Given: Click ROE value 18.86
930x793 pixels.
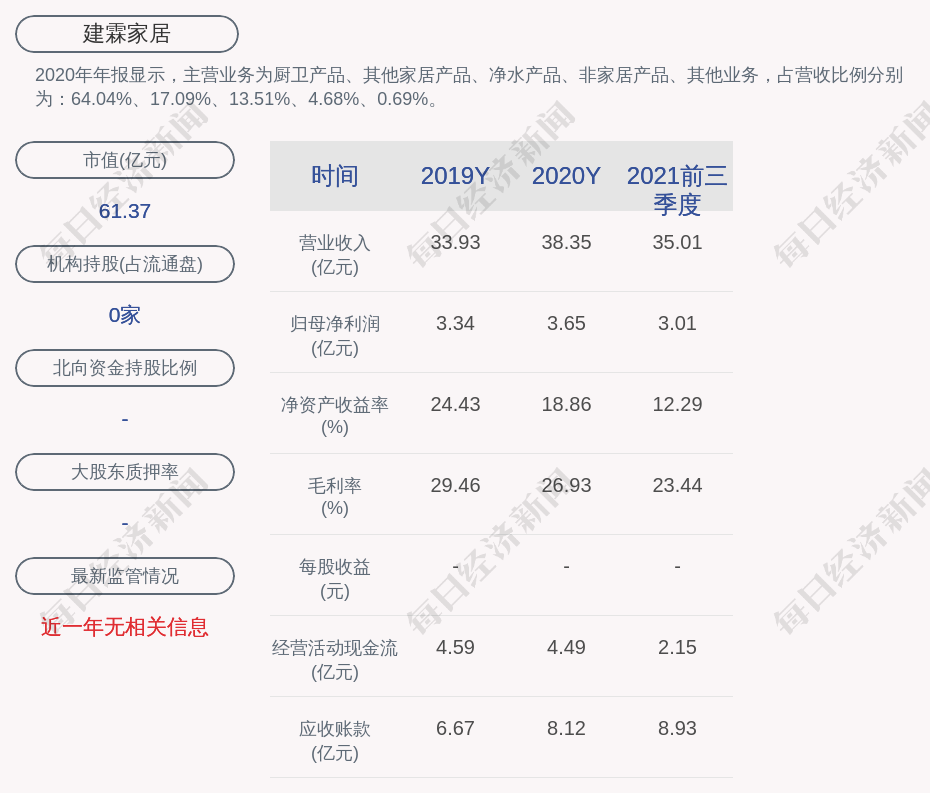Looking at the screenshot, I should point(566,404).
